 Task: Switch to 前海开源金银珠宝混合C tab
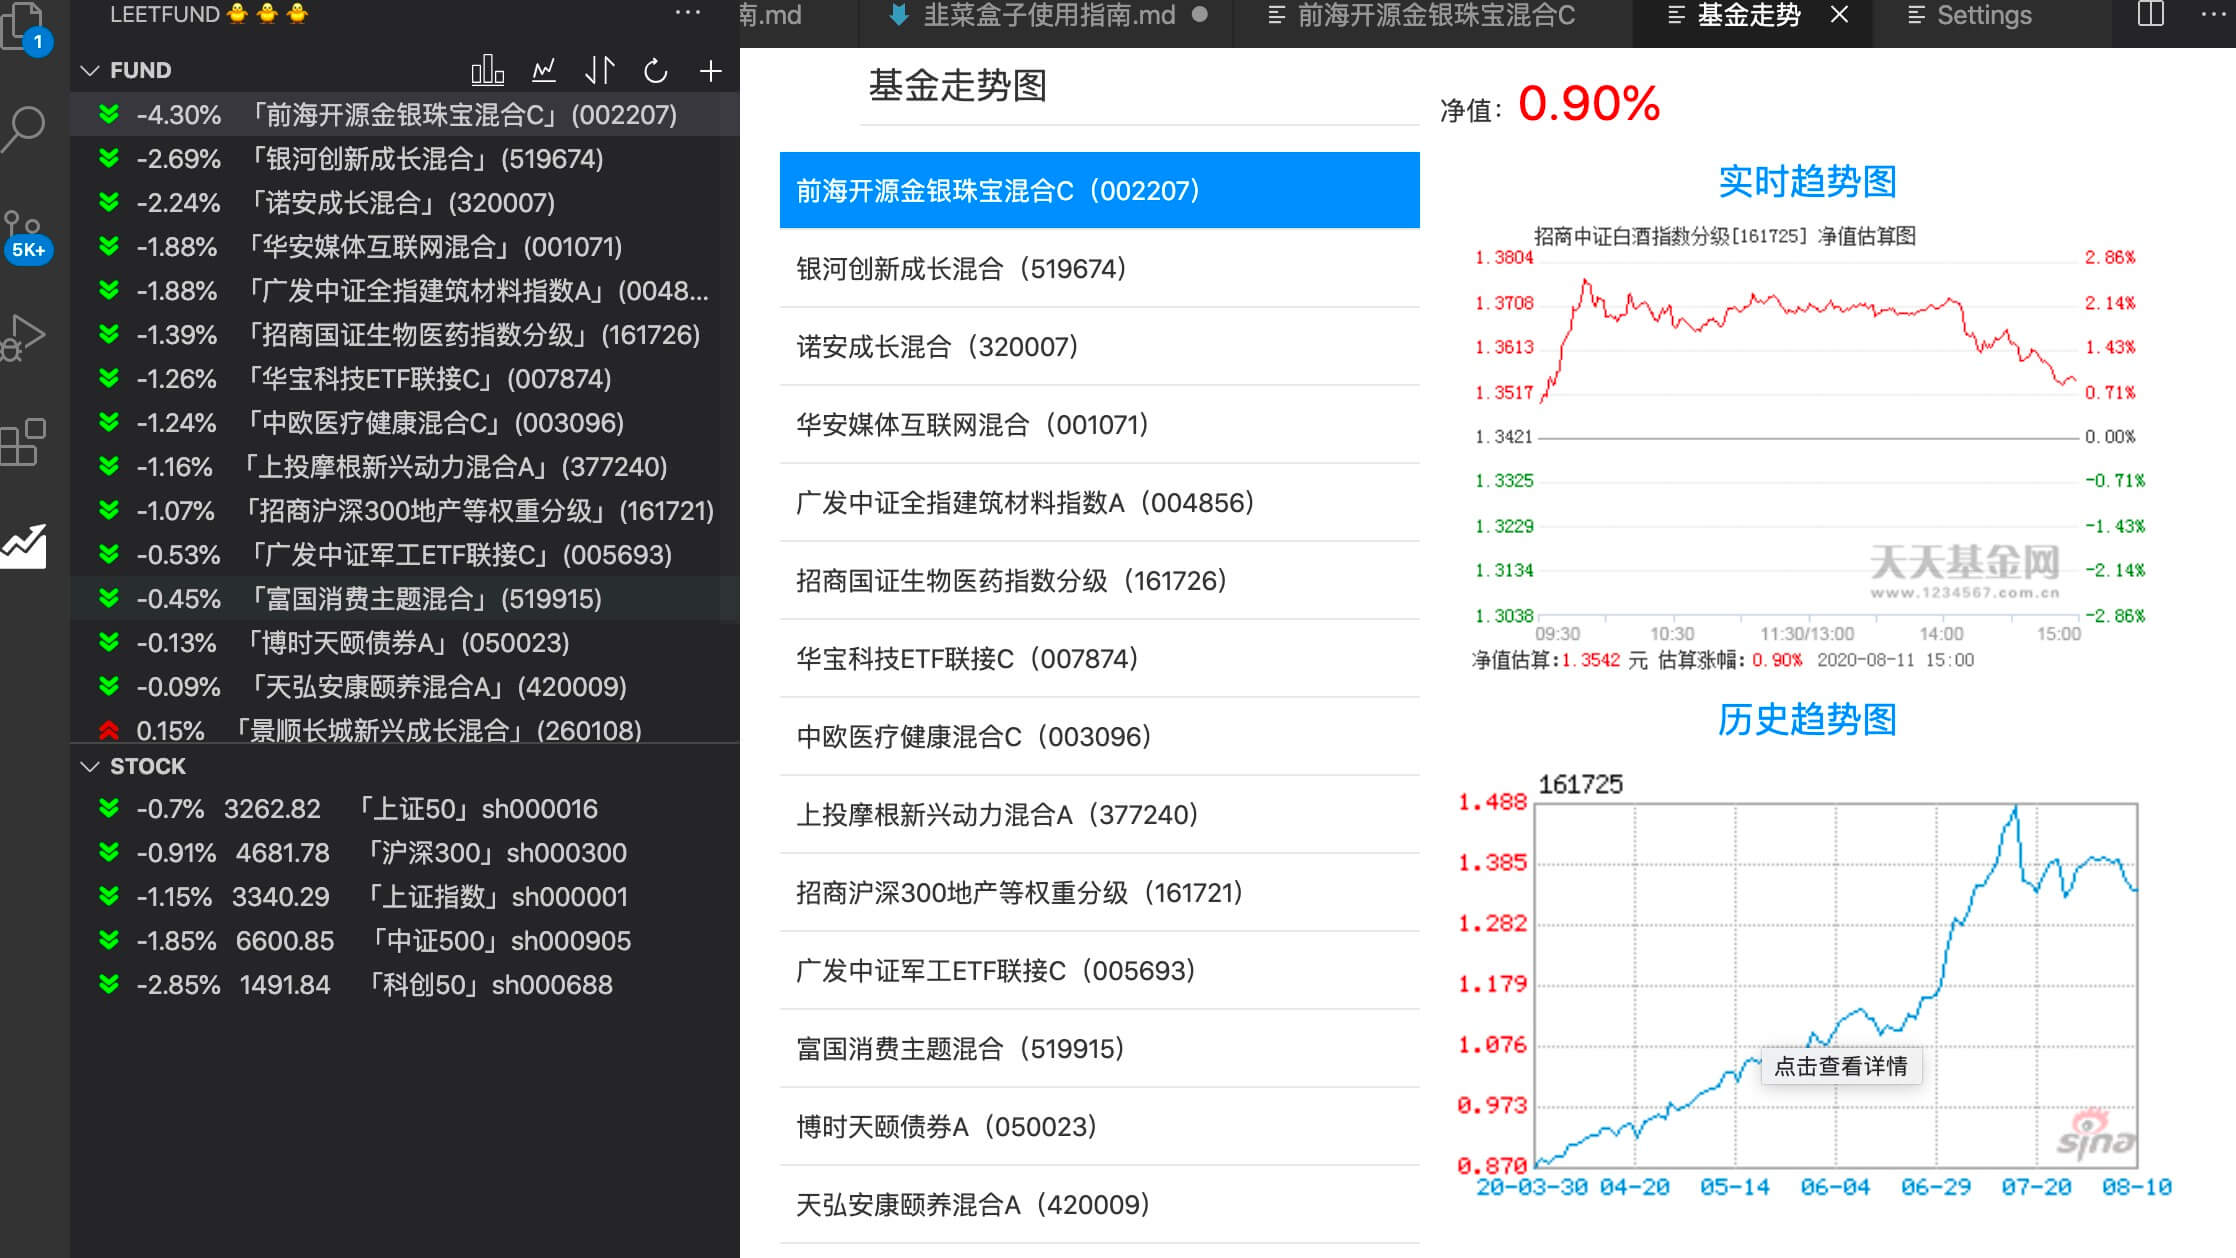tap(1433, 15)
